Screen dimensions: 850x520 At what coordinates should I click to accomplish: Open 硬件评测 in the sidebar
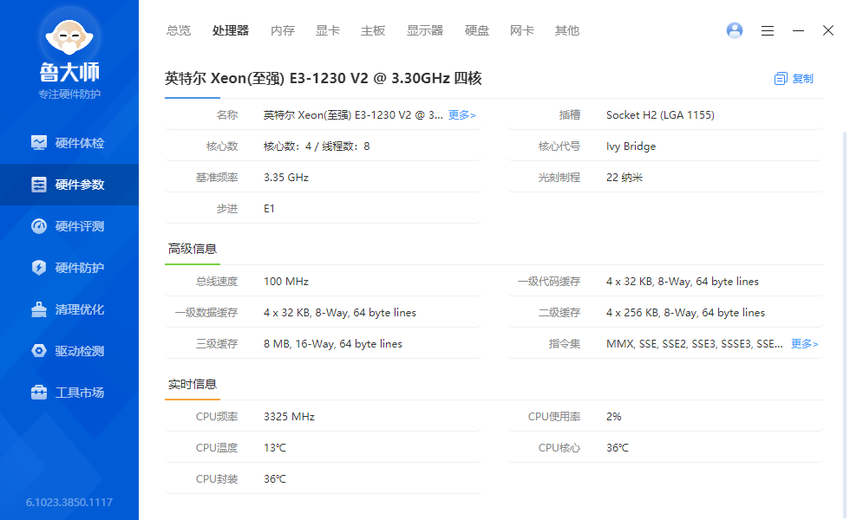coord(69,226)
